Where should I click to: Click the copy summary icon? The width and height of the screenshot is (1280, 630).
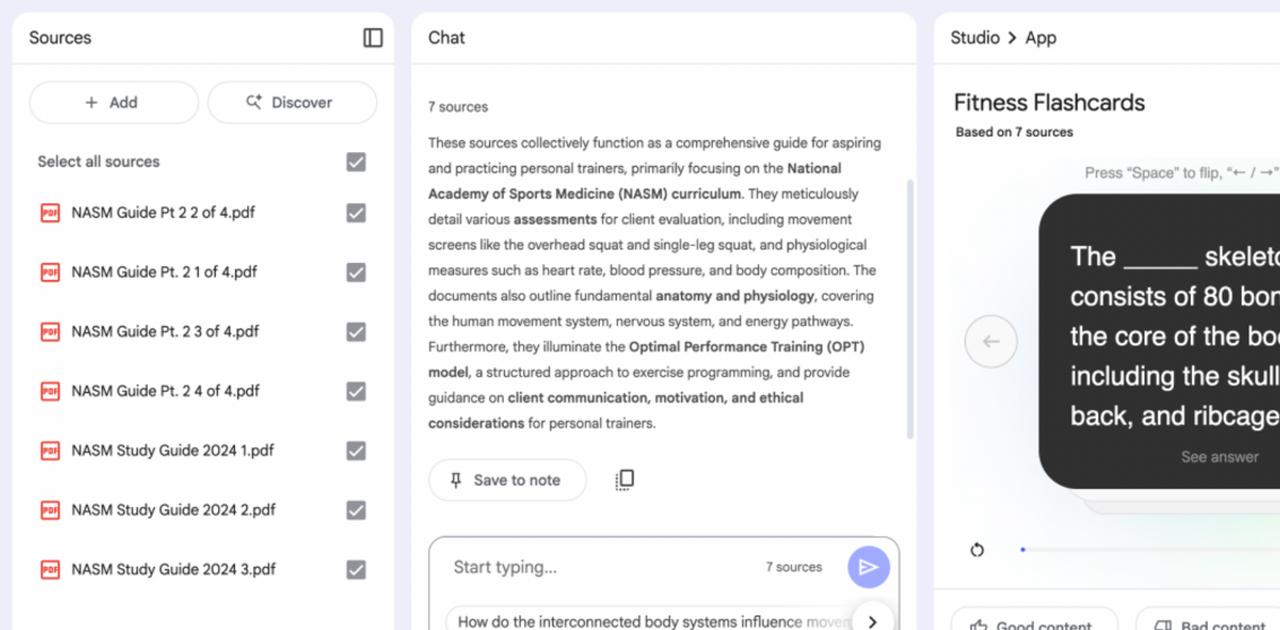coord(625,480)
